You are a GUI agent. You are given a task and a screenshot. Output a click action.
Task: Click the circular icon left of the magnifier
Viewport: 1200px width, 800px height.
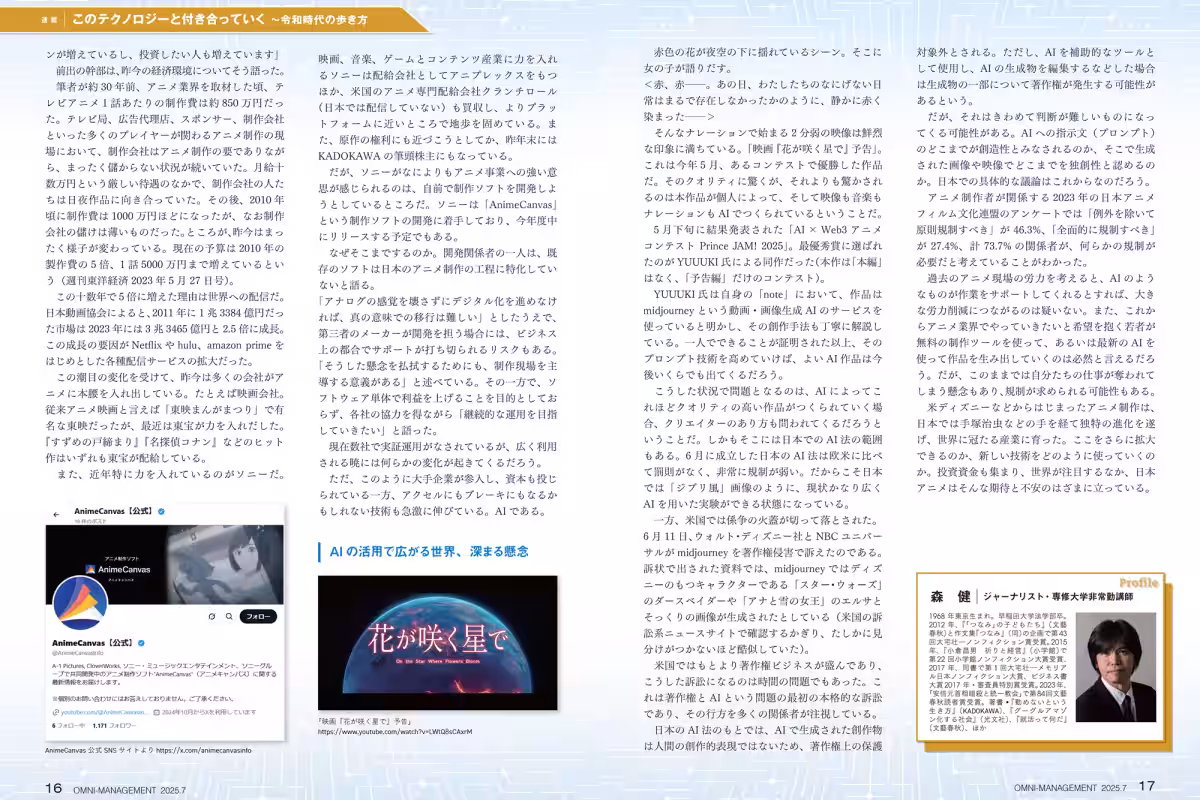(213, 616)
